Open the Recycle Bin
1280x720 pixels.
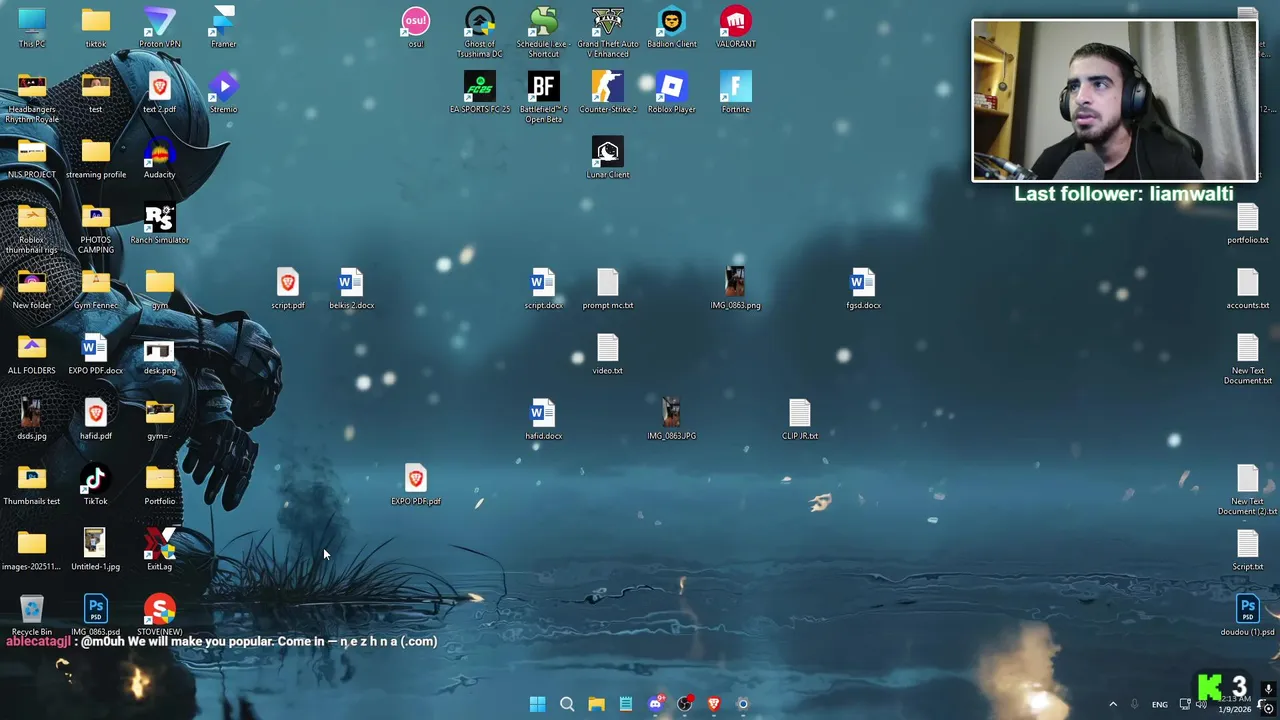click(x=32, y=614)
